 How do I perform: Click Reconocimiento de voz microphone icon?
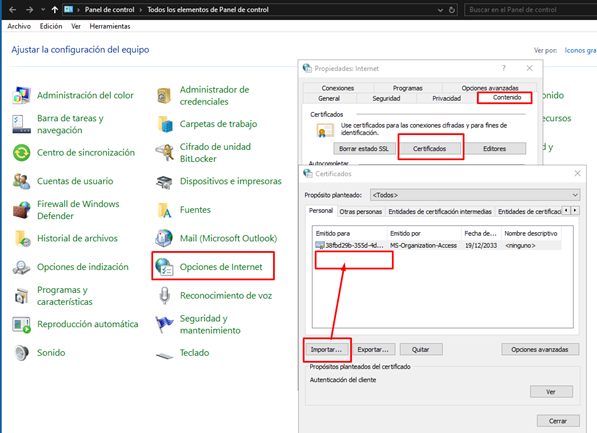(x=164, y=296)
